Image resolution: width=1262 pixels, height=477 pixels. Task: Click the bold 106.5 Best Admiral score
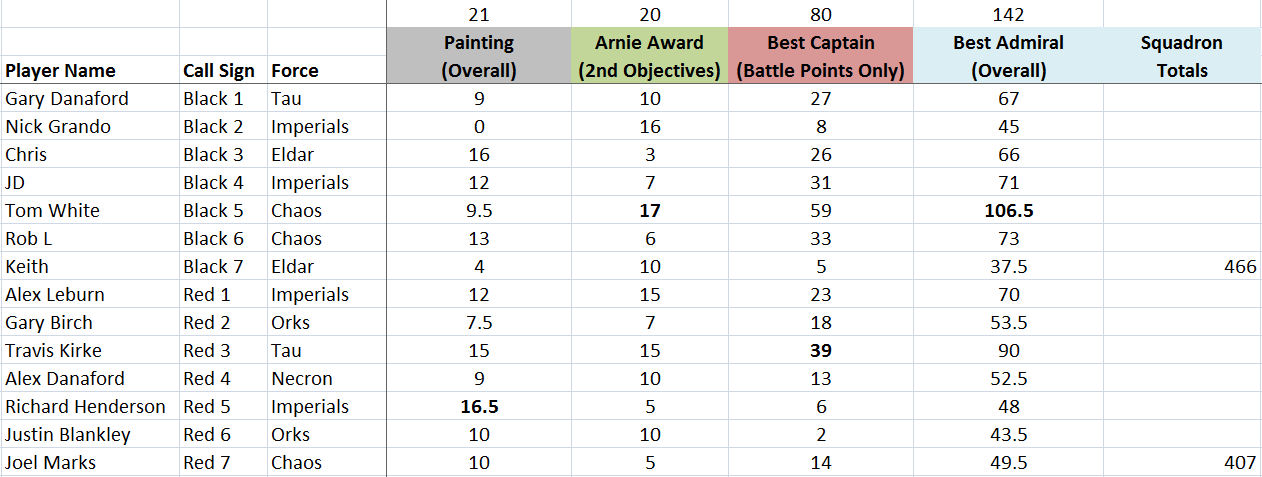1008,210
